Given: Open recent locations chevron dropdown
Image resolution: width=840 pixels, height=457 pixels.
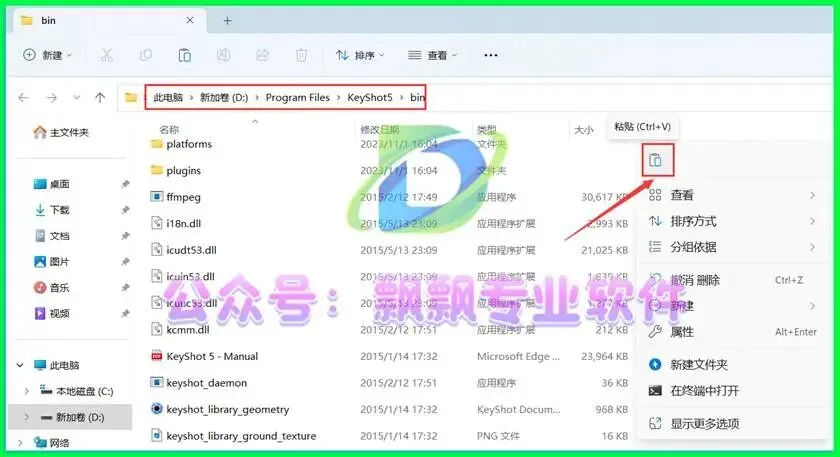Looking at the screenshot, I should tap(77, 98).
